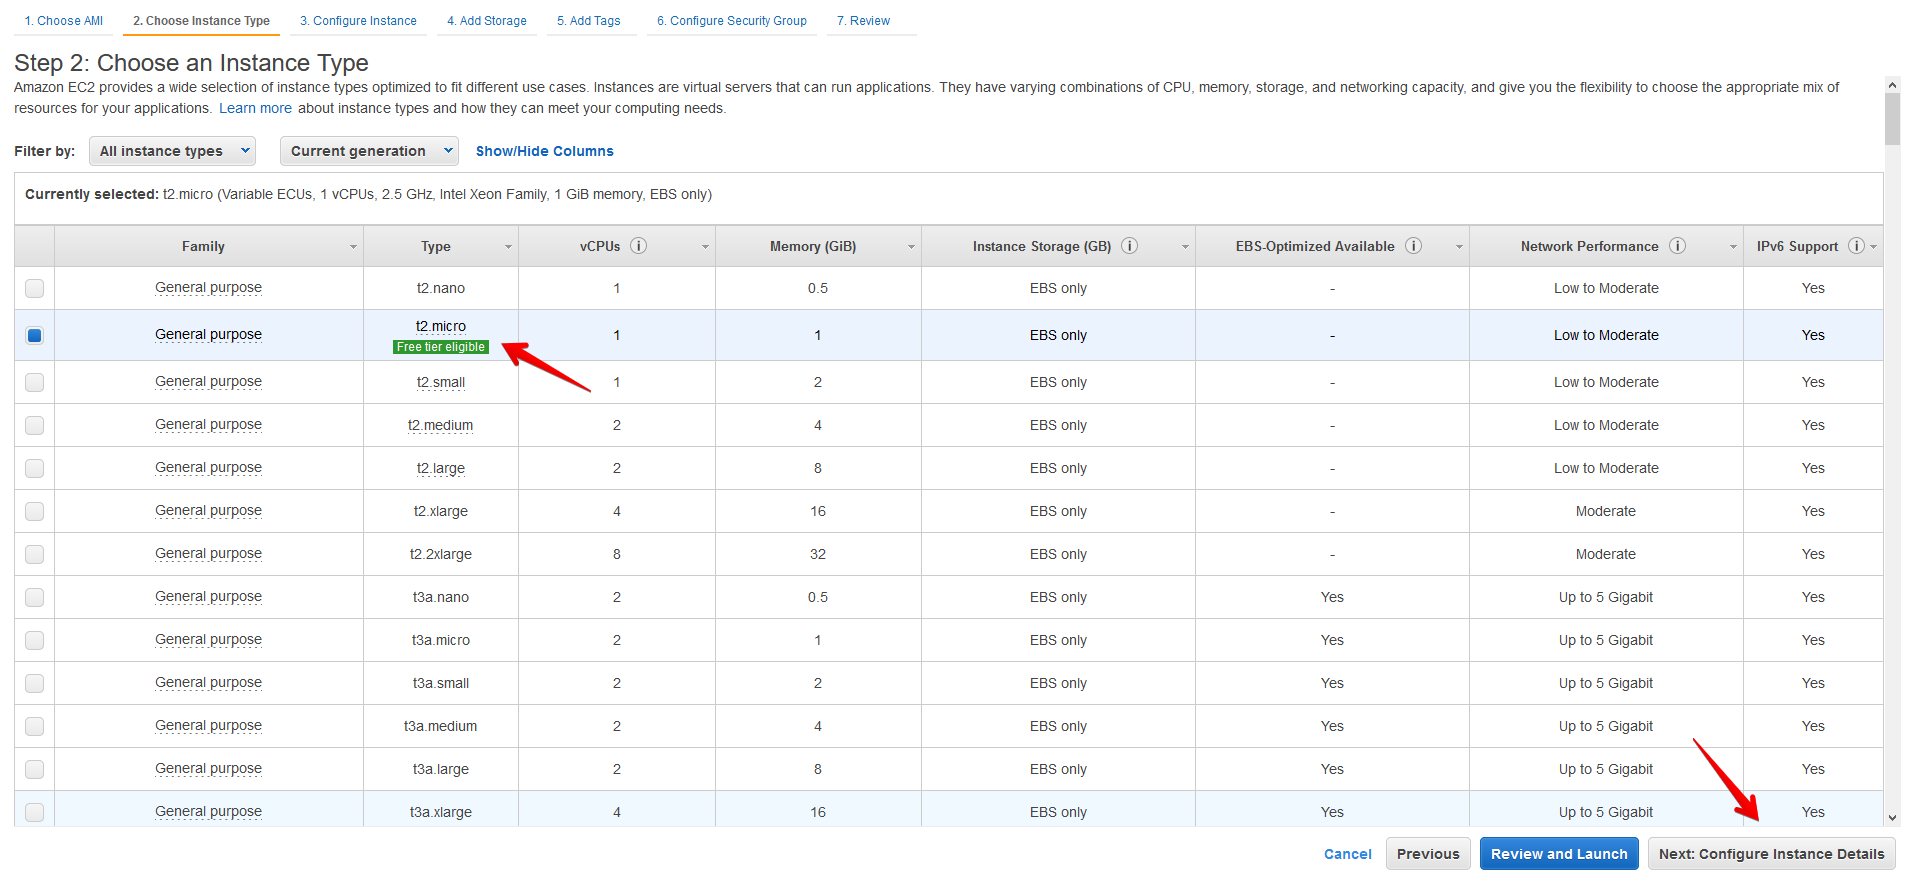
Task: Click Moderate in the t2.xlarge row
Action: point(1606,511)
